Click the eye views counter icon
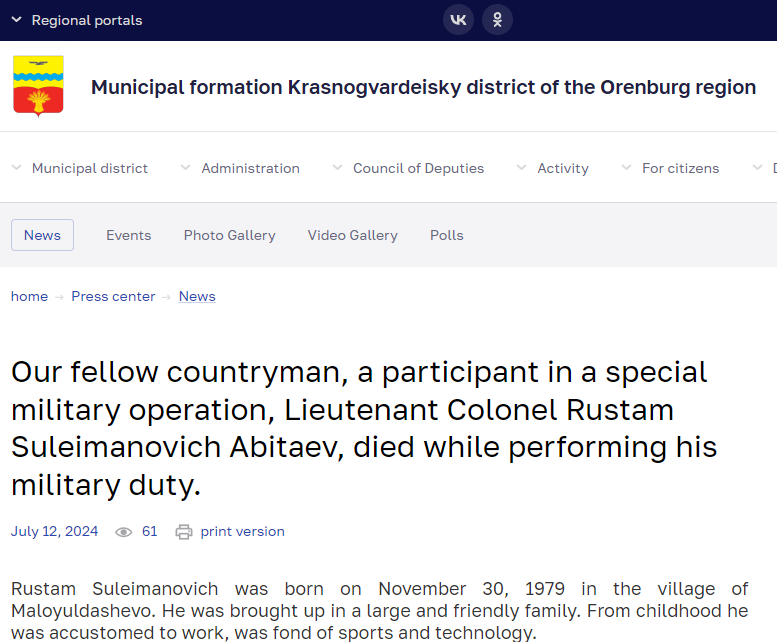Screen dimensions: 777x642 (123, 532)
